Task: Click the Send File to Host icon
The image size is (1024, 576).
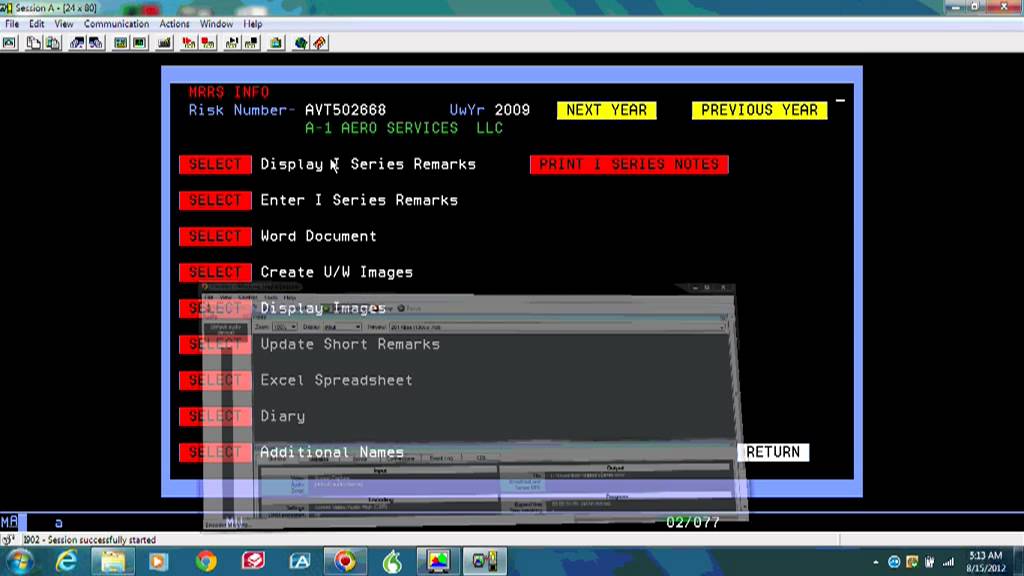Action: pyautogui.click(x=77, y=43)
